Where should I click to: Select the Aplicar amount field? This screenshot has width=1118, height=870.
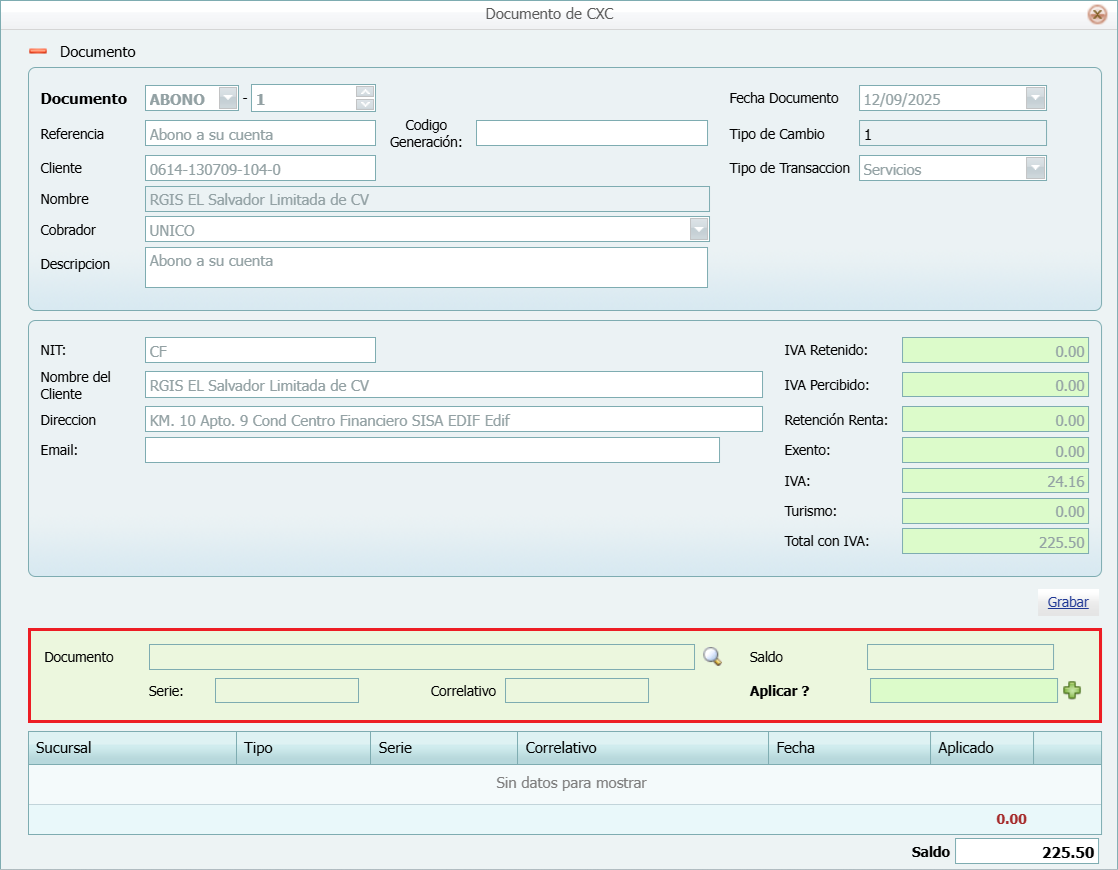point(962,690)
